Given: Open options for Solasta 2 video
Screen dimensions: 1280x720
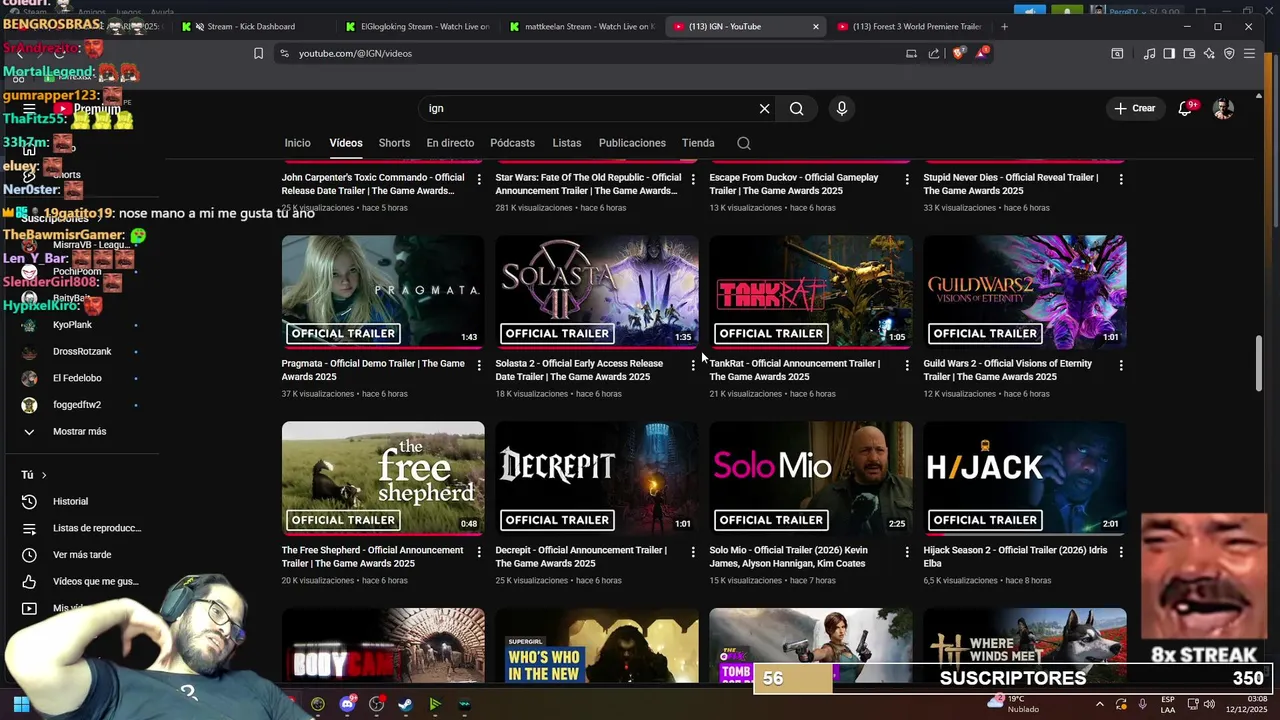Looking at the screenshot, I should [x=693, y=365].
